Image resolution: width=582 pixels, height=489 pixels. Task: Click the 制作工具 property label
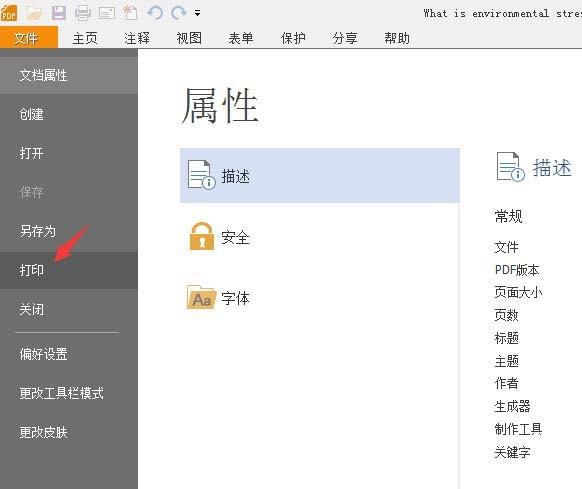518,429
